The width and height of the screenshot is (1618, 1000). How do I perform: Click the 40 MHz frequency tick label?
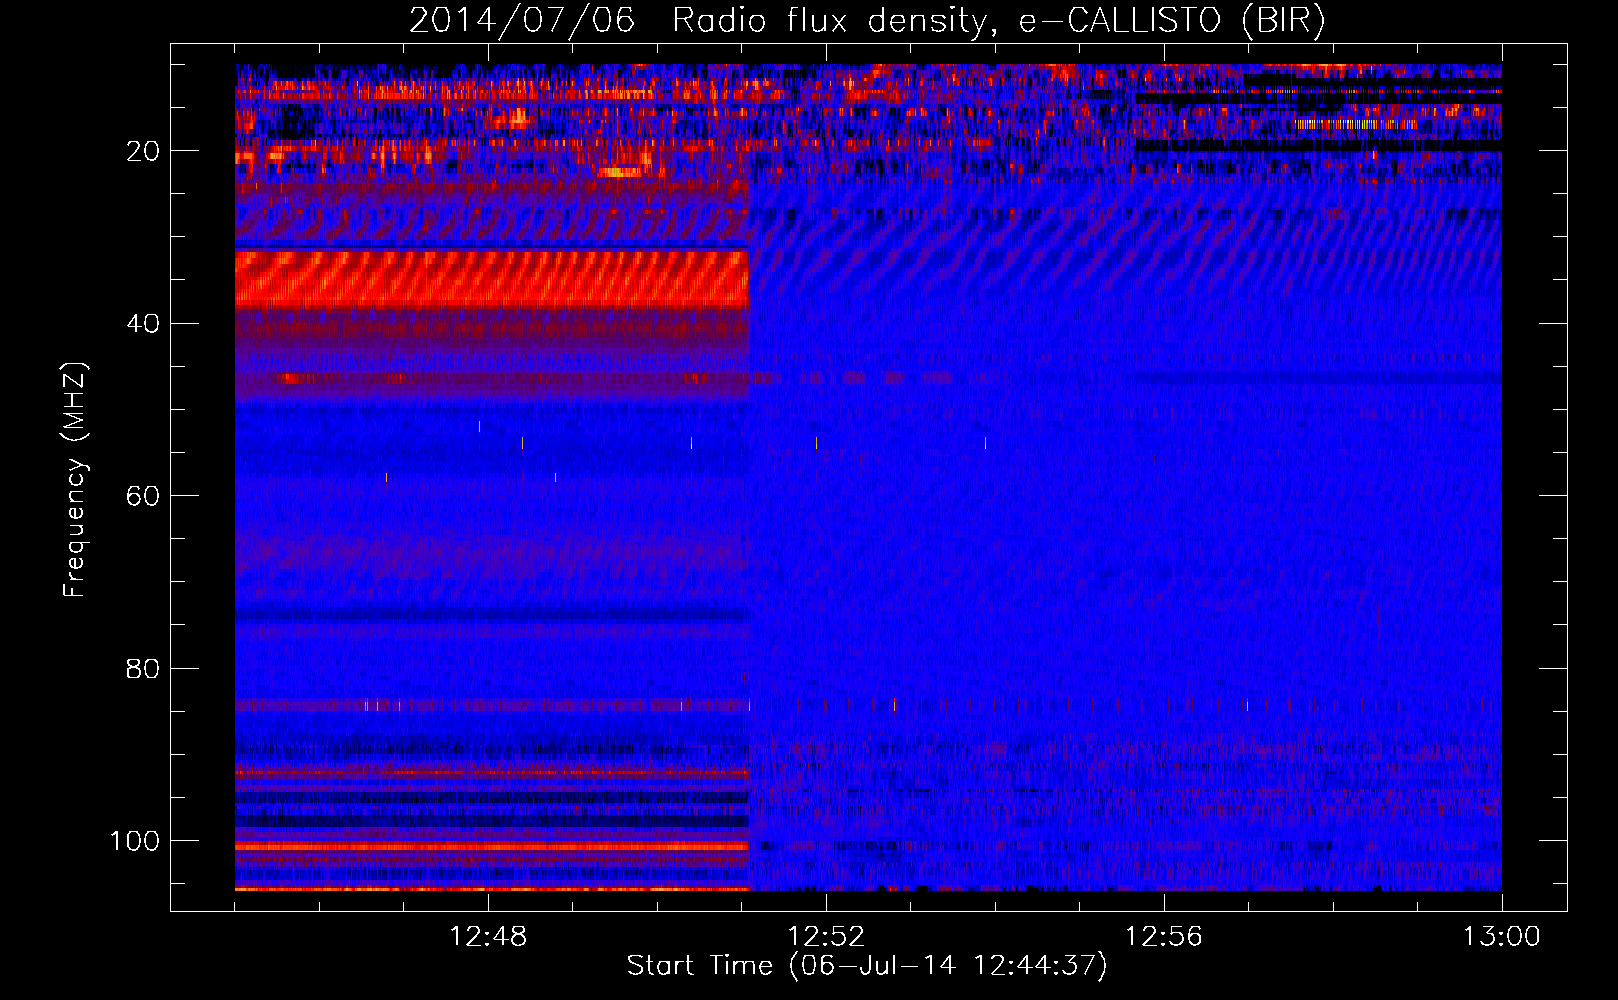tap(143, 324)
